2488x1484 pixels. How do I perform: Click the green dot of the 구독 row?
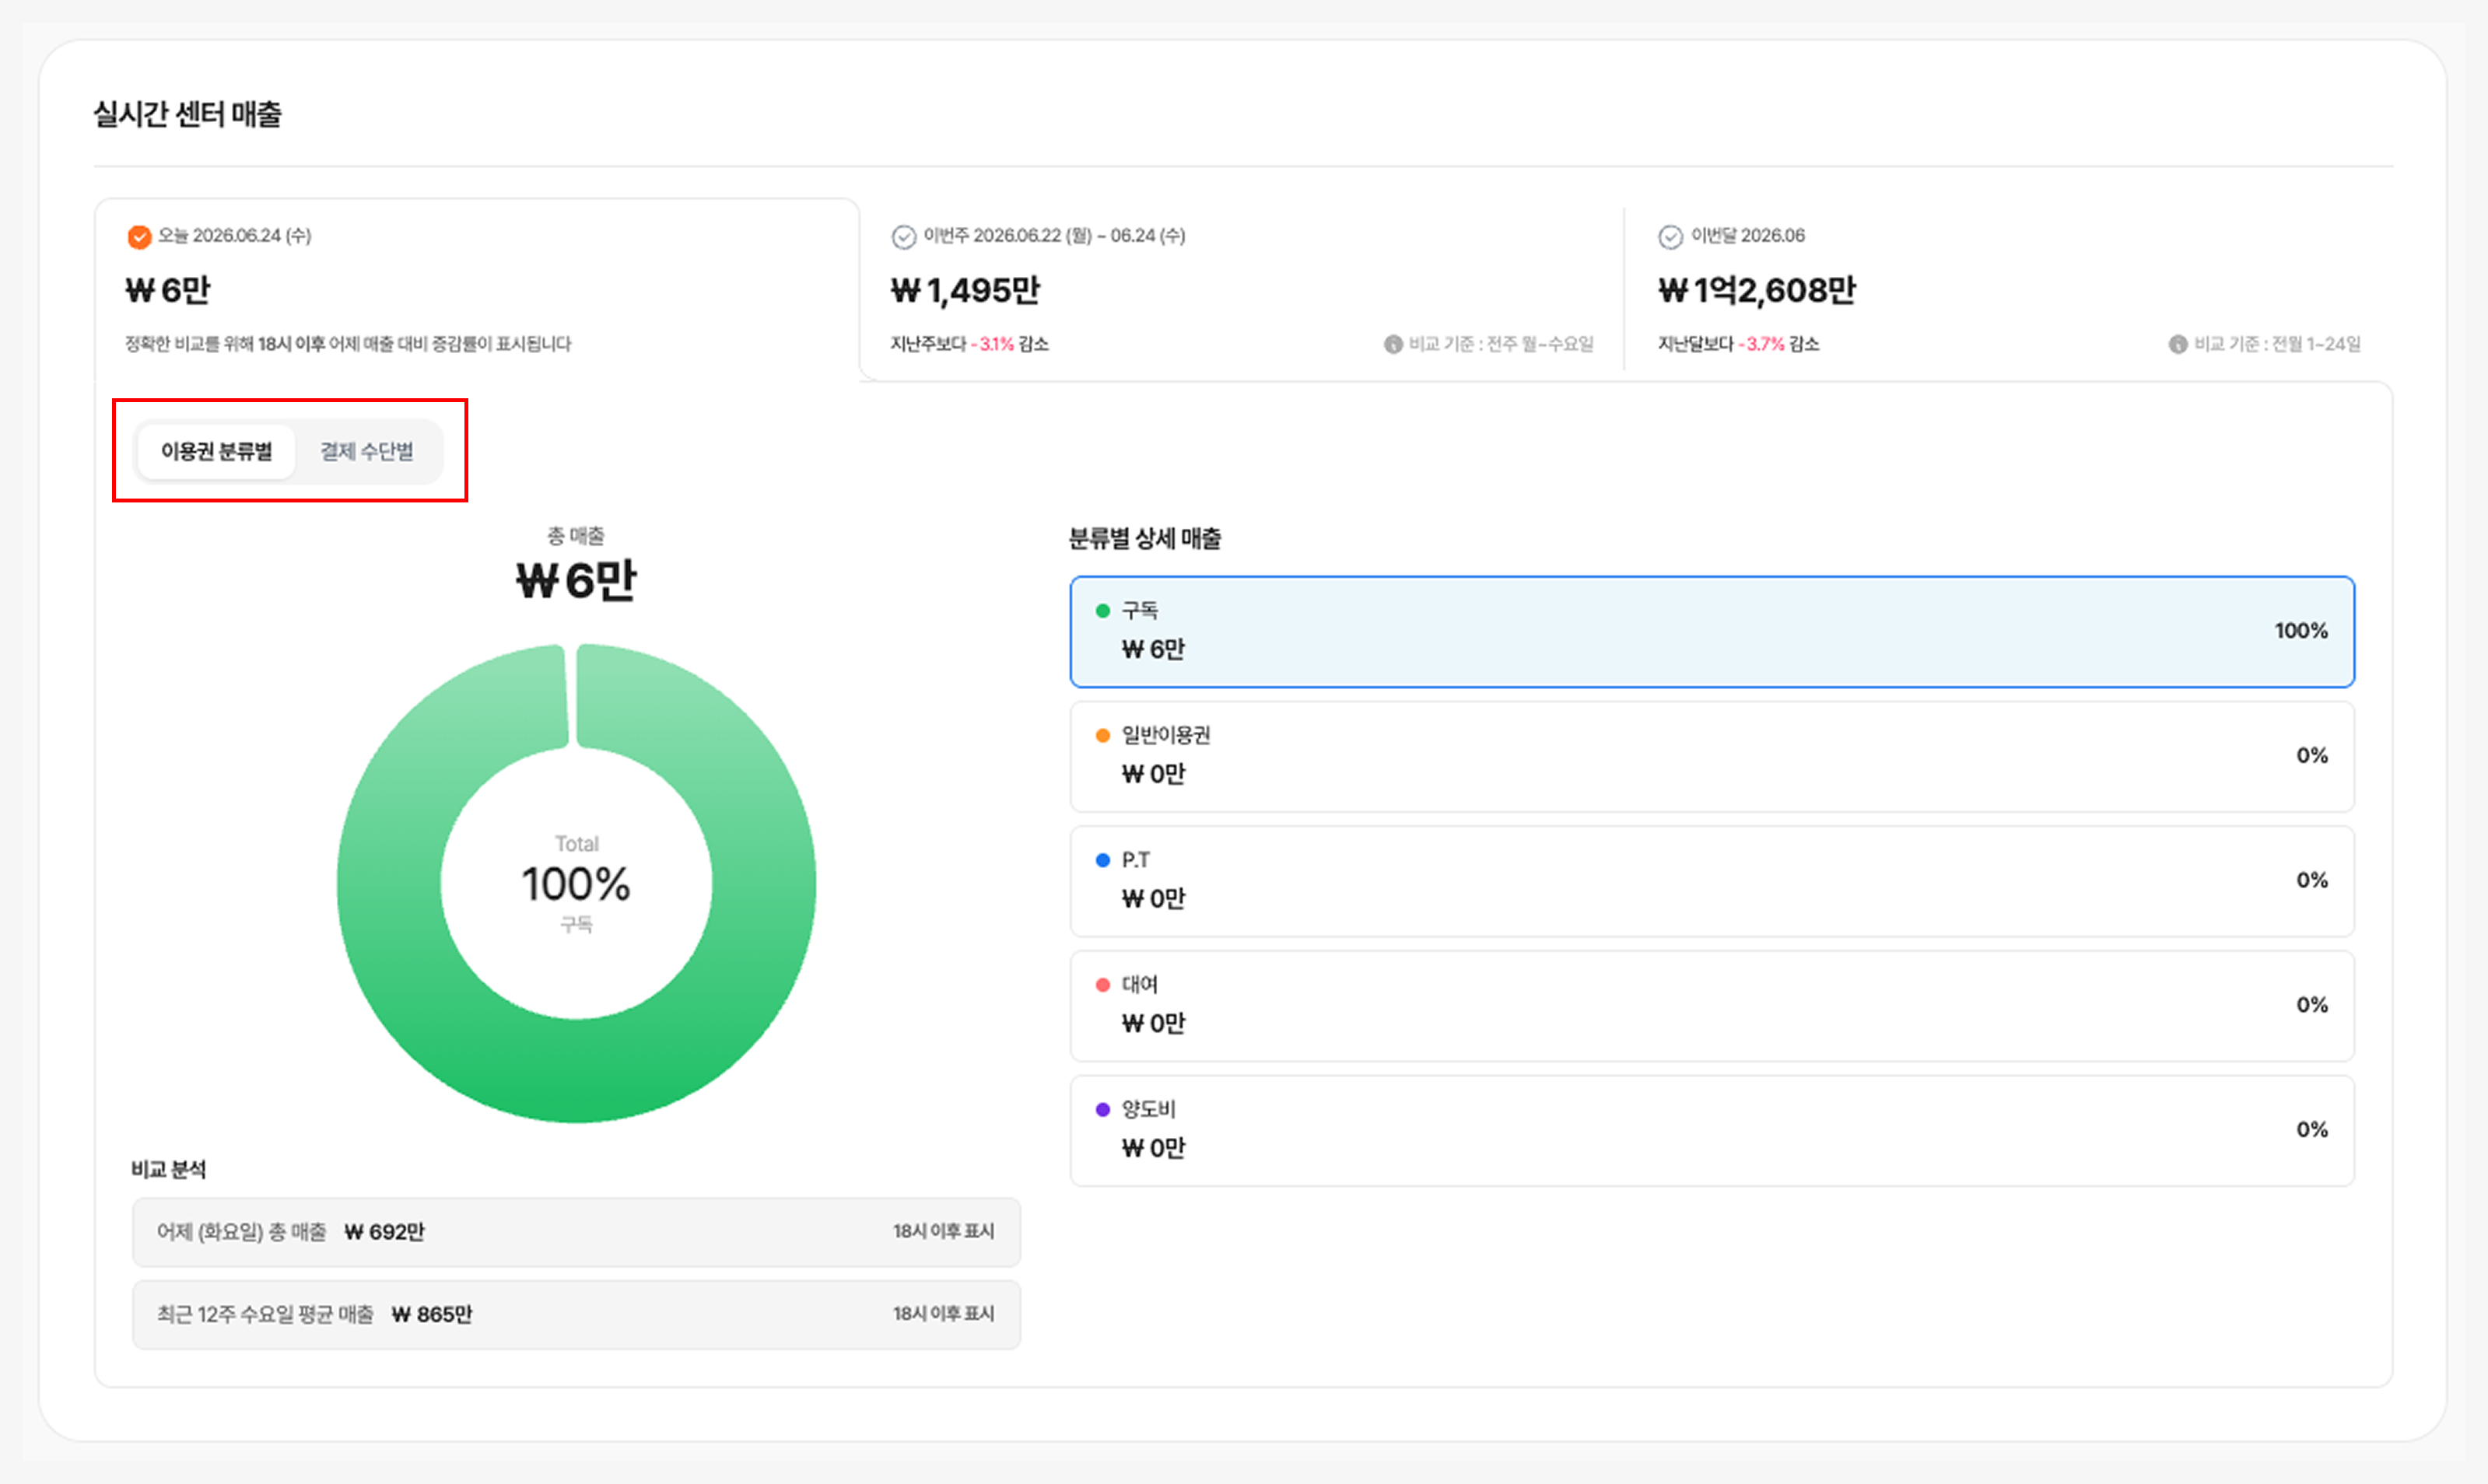point(1103,611)
